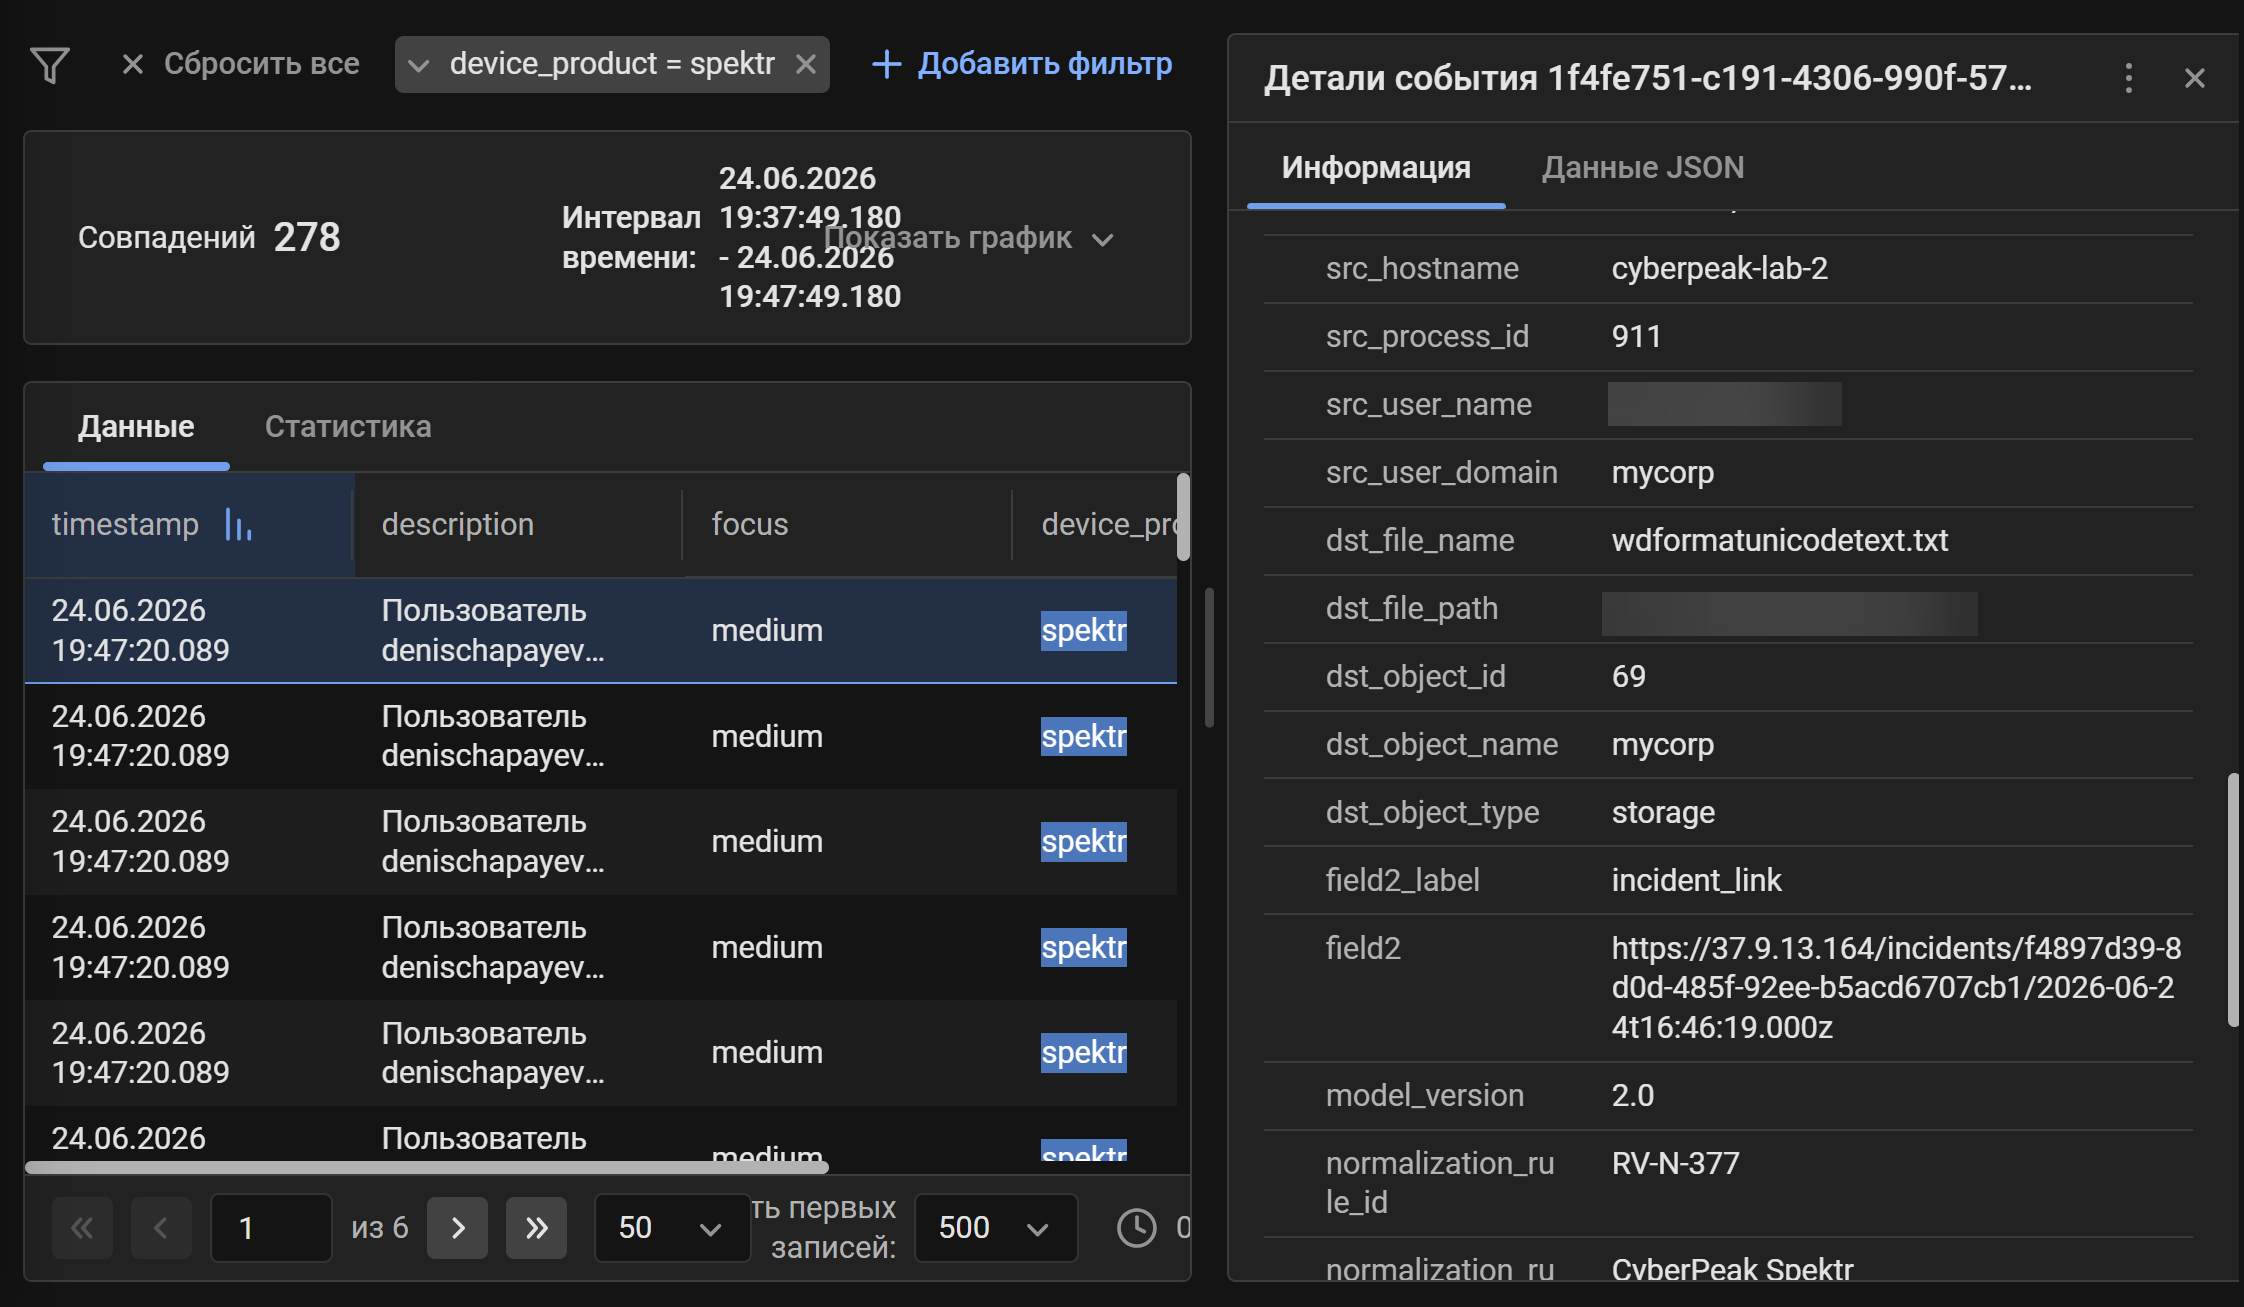
Task: Click the horizontal scrollbar under the table
Action: 427,1167
